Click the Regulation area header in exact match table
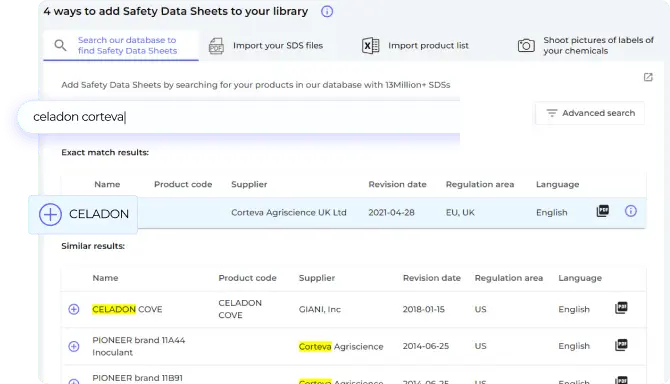Viewport: 670px width, 384px height. (480, 185)
